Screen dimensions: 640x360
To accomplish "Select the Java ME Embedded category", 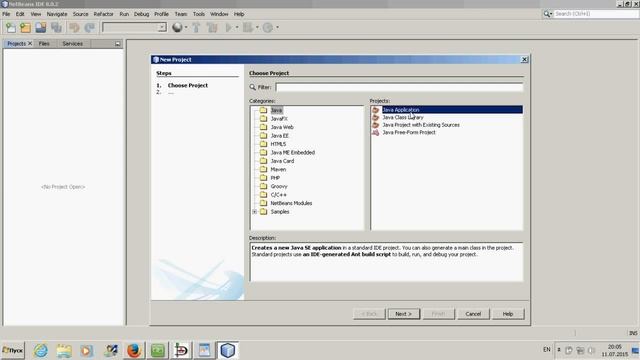I will point(293,153).
